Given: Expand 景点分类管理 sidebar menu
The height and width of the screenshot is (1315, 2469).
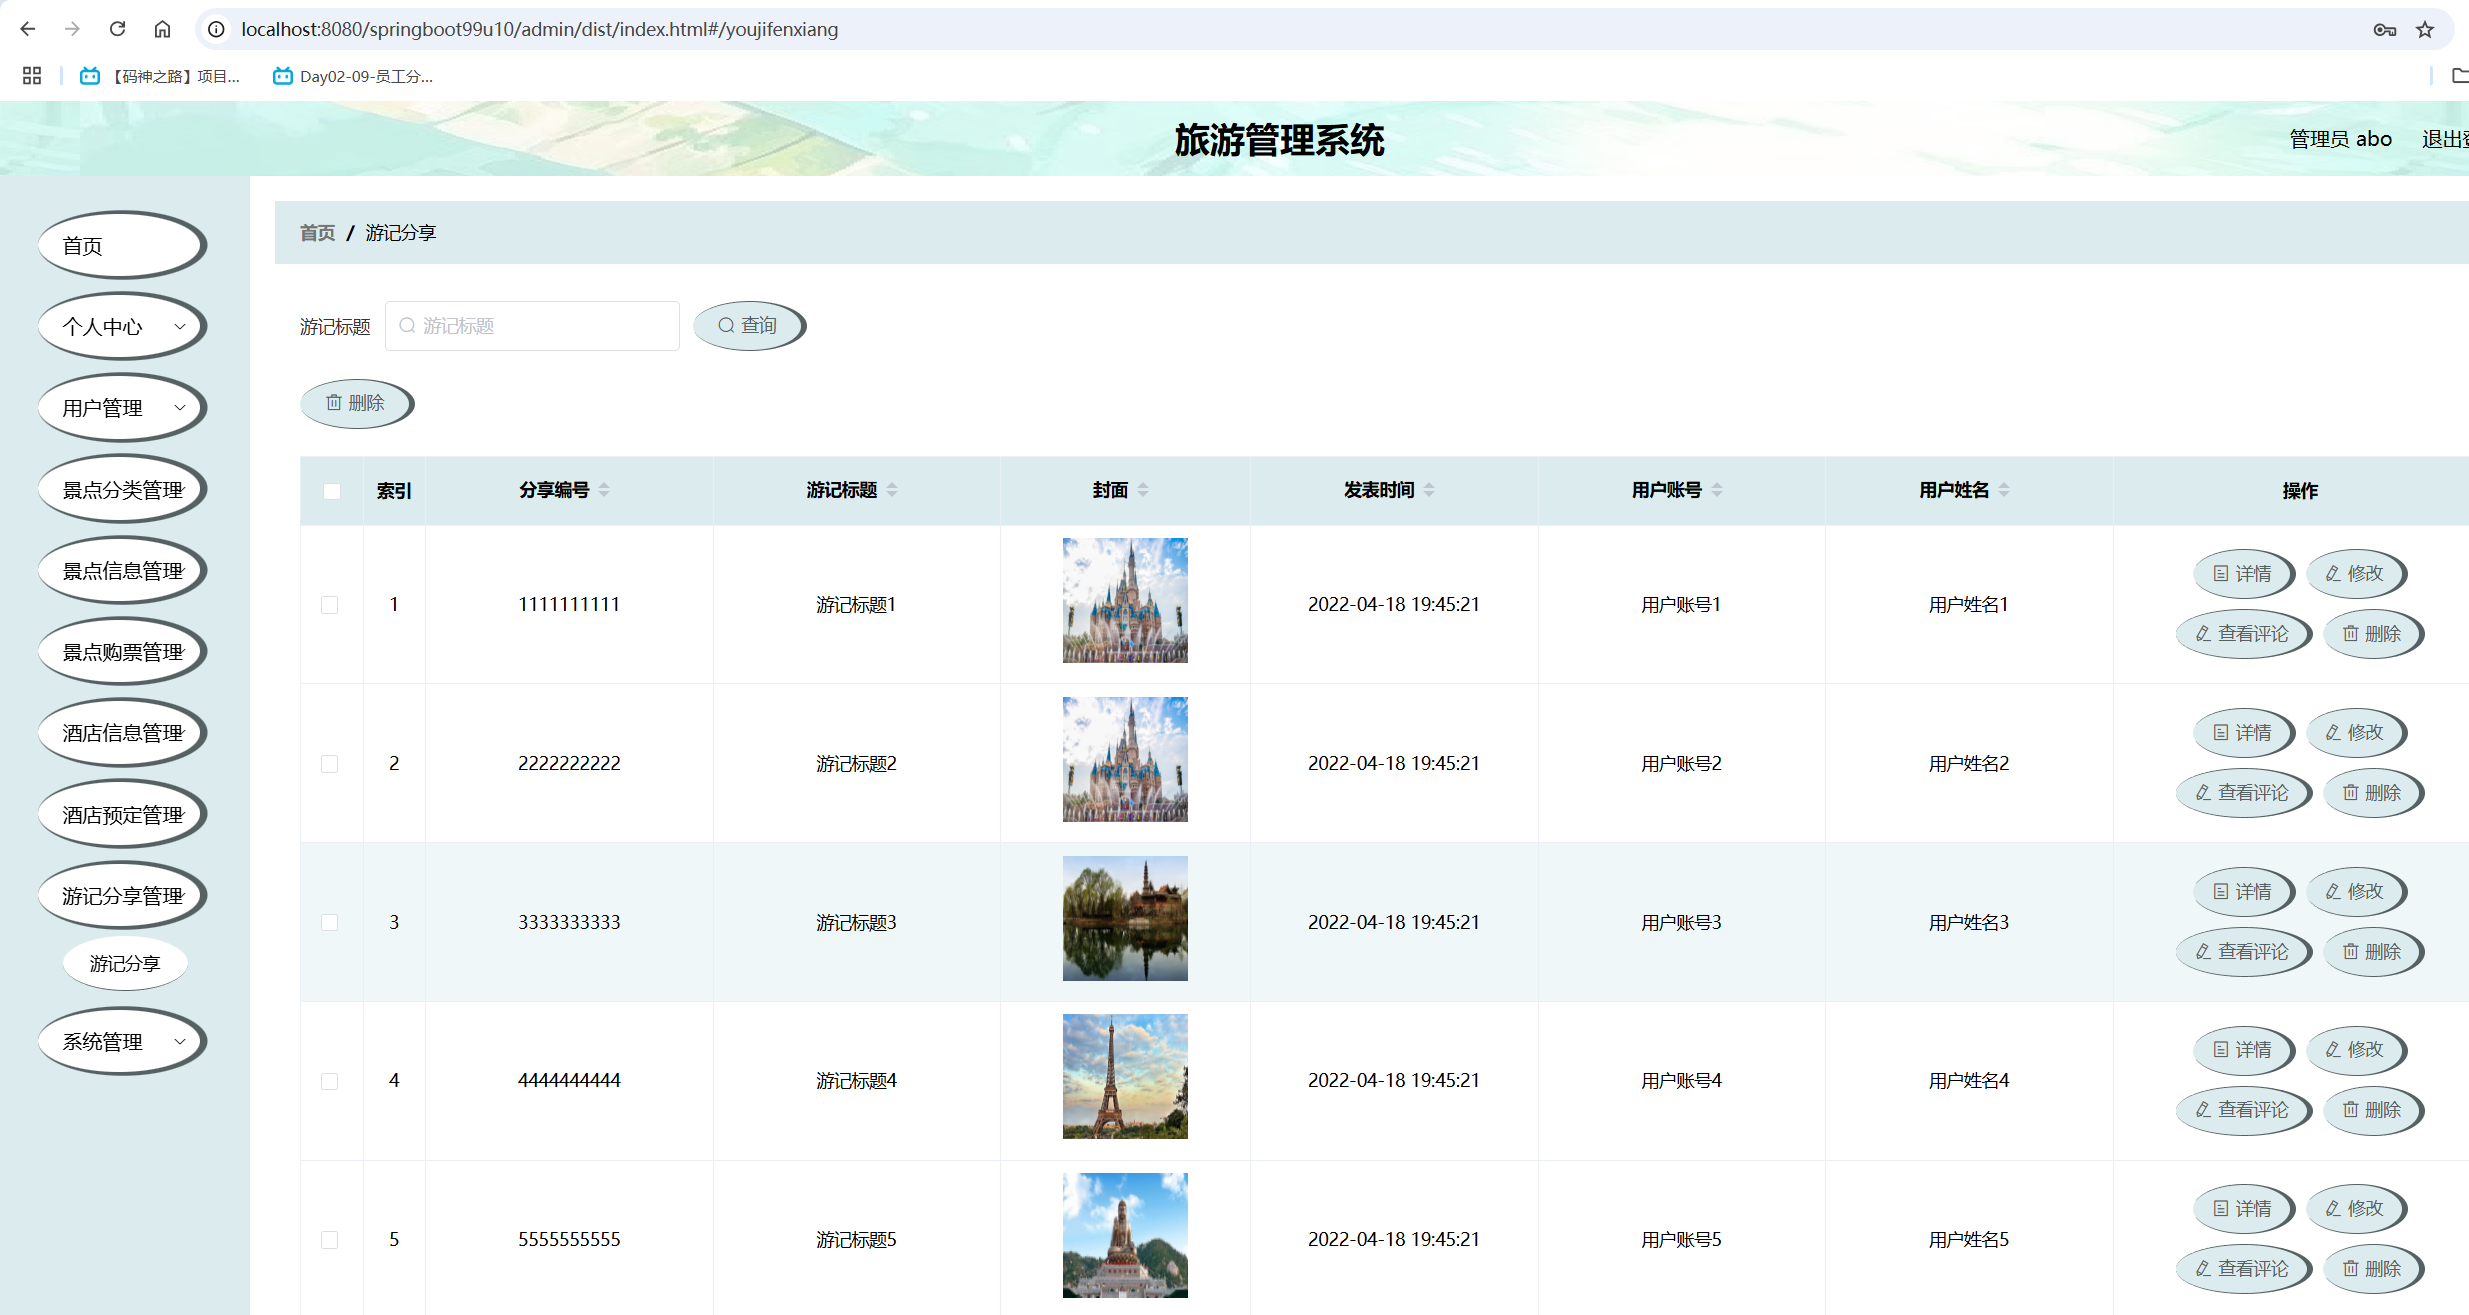Looking at the screenshot, I should point(122,489).
